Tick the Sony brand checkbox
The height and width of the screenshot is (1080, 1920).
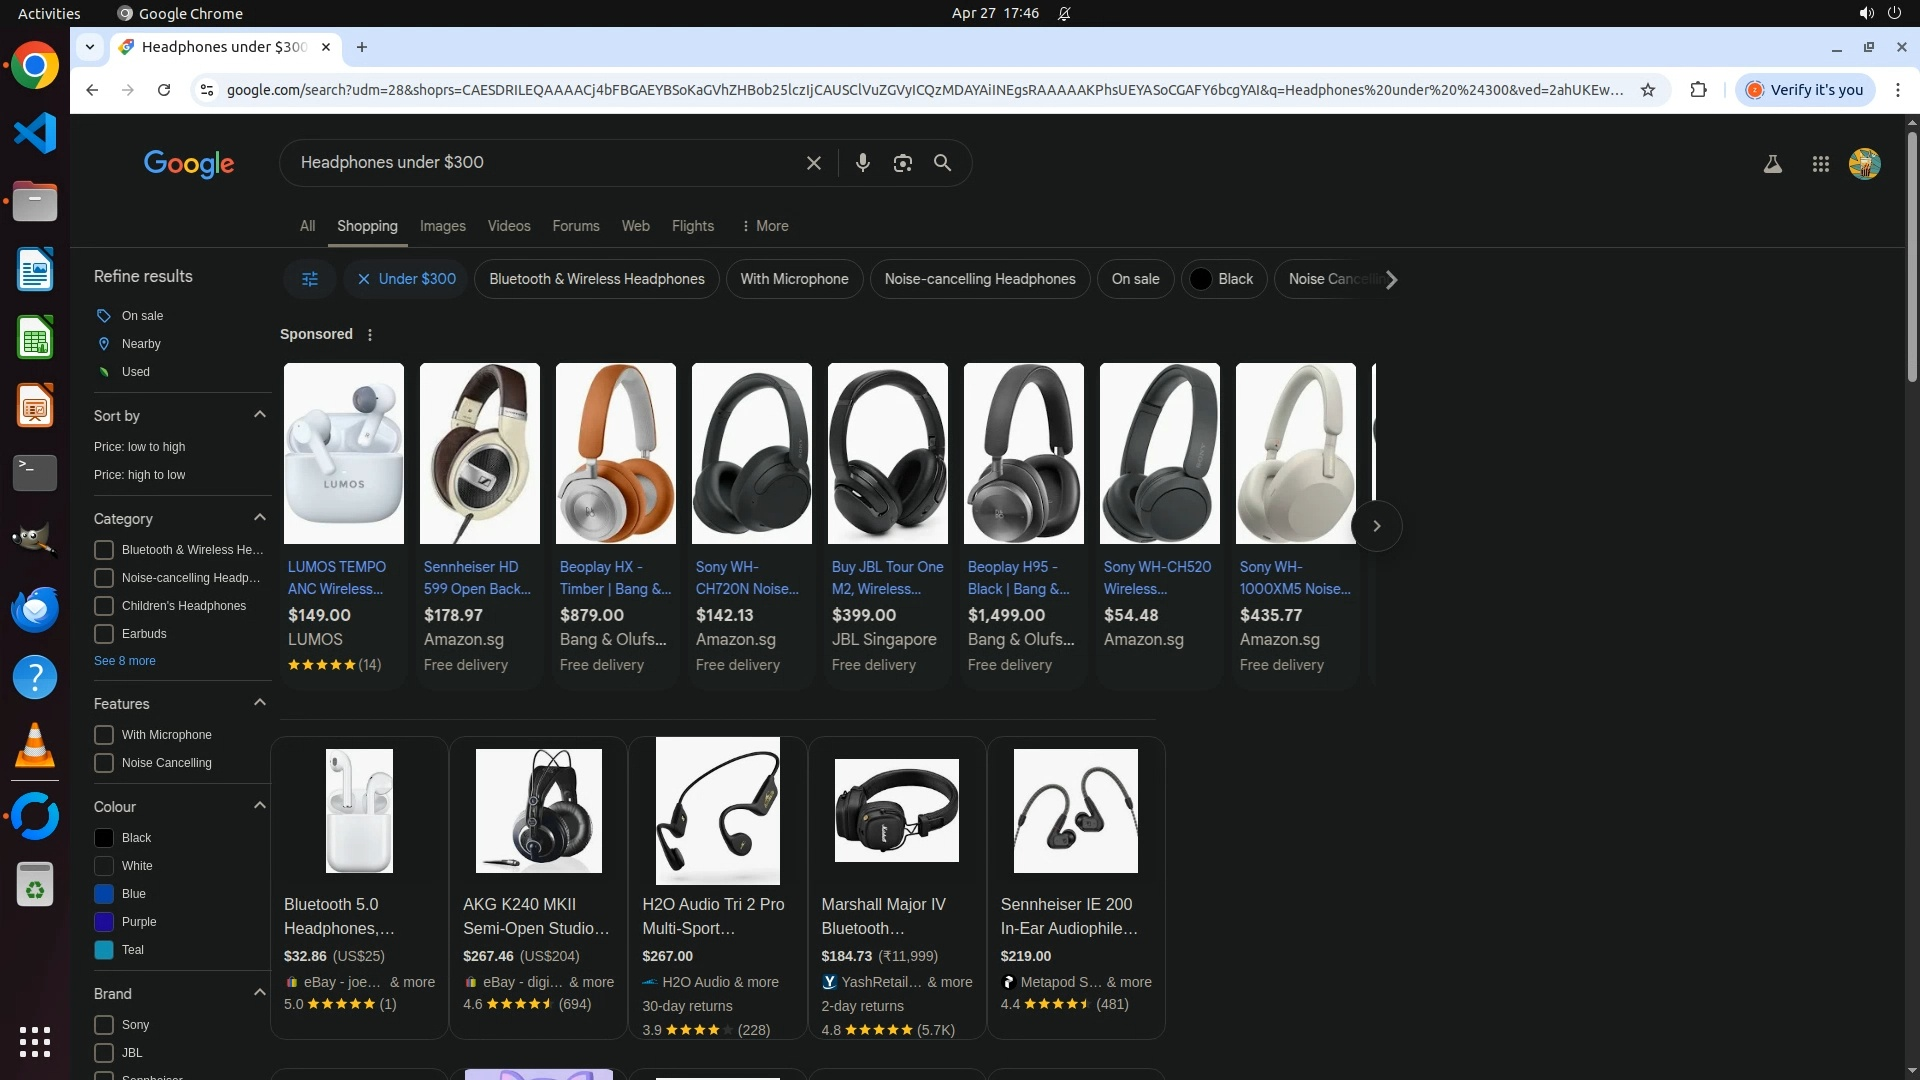(104, 1025)
